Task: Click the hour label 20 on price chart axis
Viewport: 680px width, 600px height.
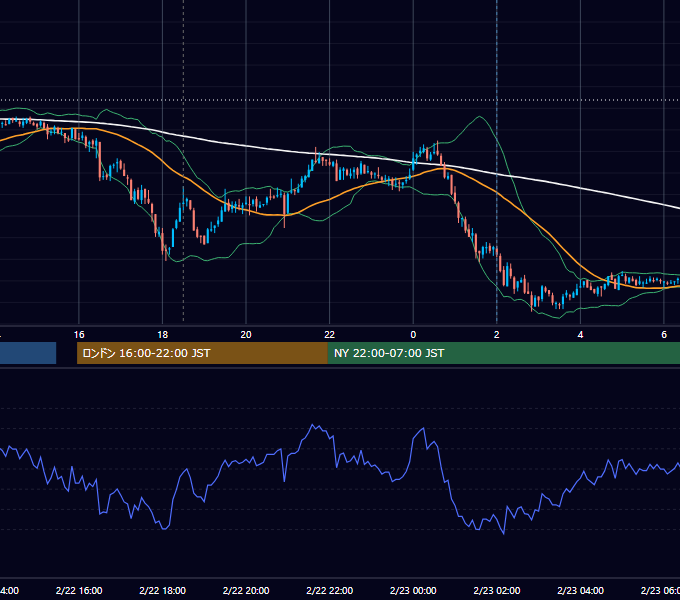Action: tap(246, 335)
